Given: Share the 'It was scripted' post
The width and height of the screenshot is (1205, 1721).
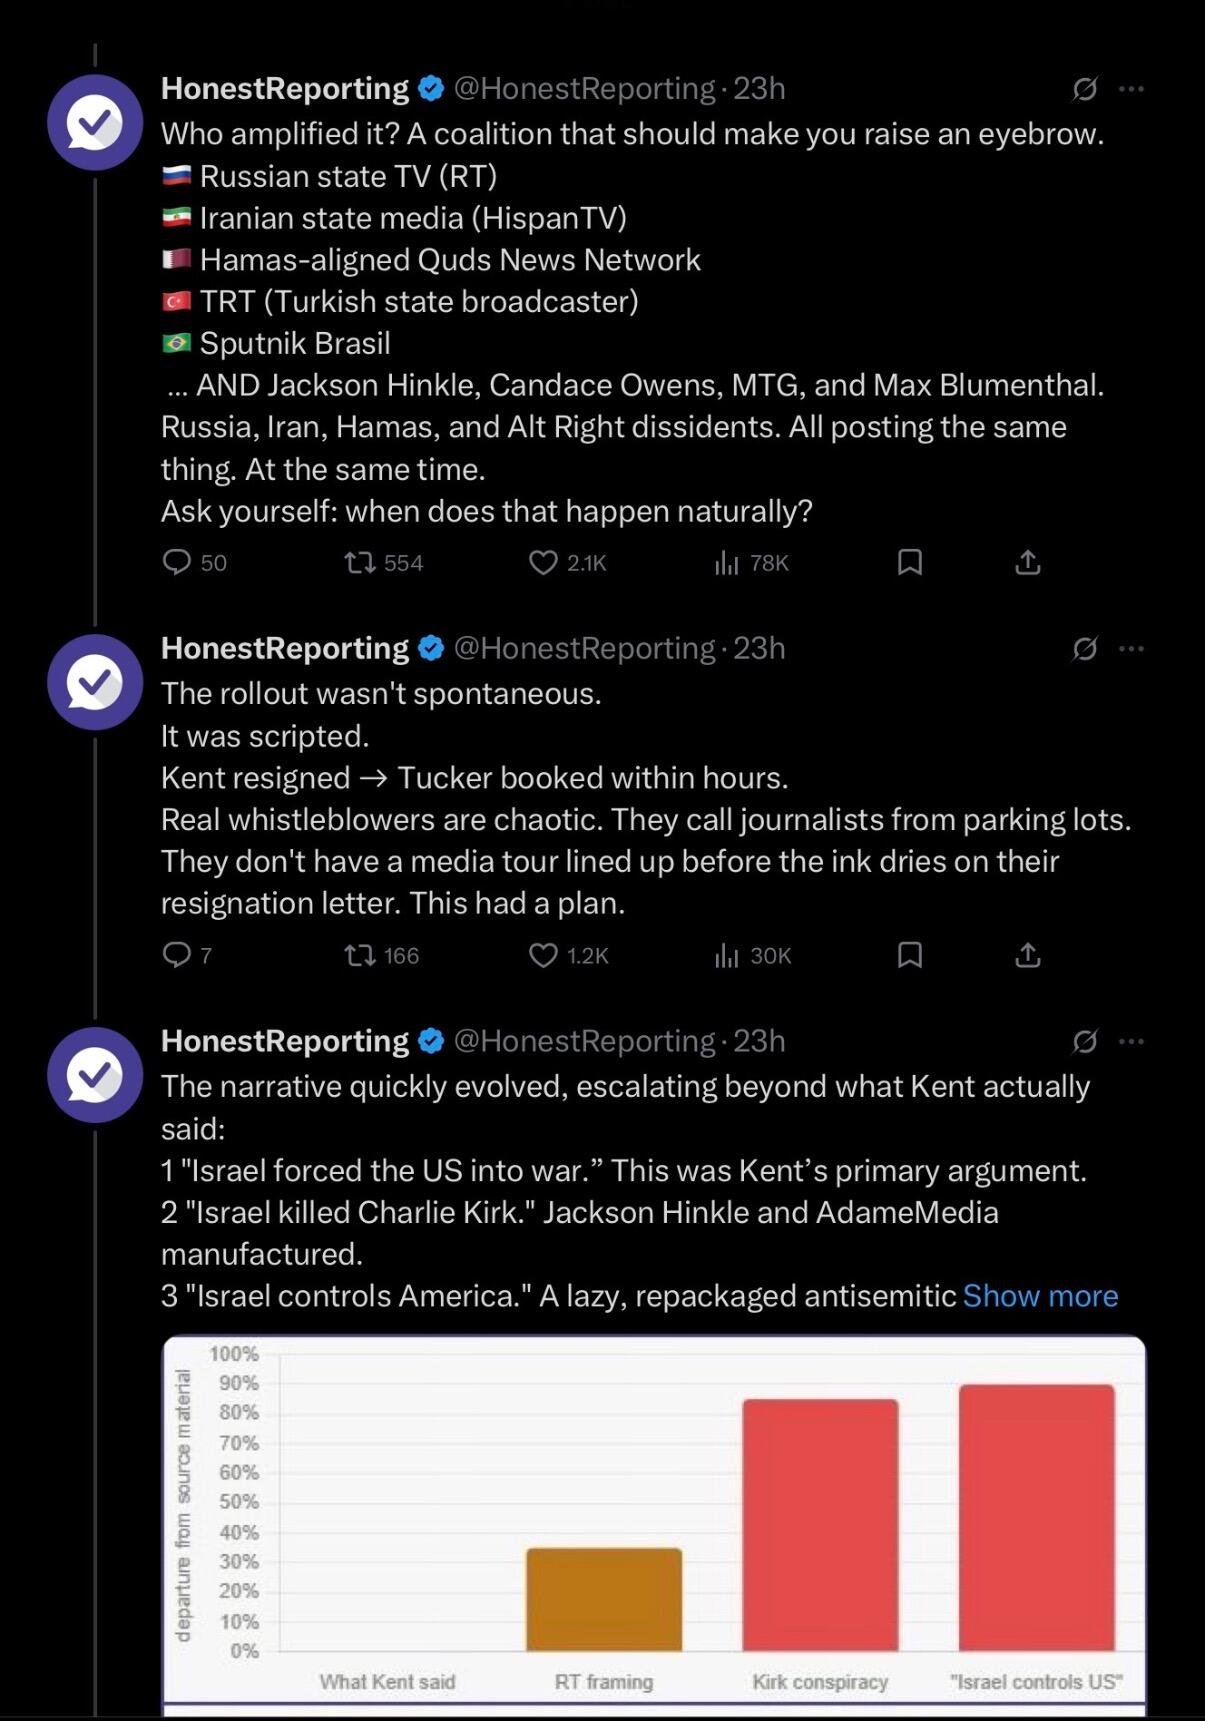Looking at the screenshot, I should click(x=1027, y=956).
